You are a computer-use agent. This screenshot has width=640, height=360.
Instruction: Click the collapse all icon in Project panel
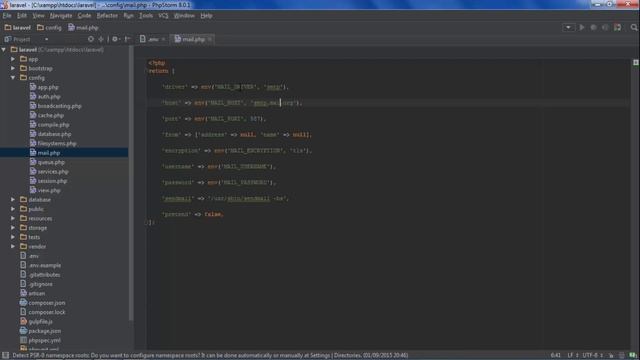click(x=101, y=39)
